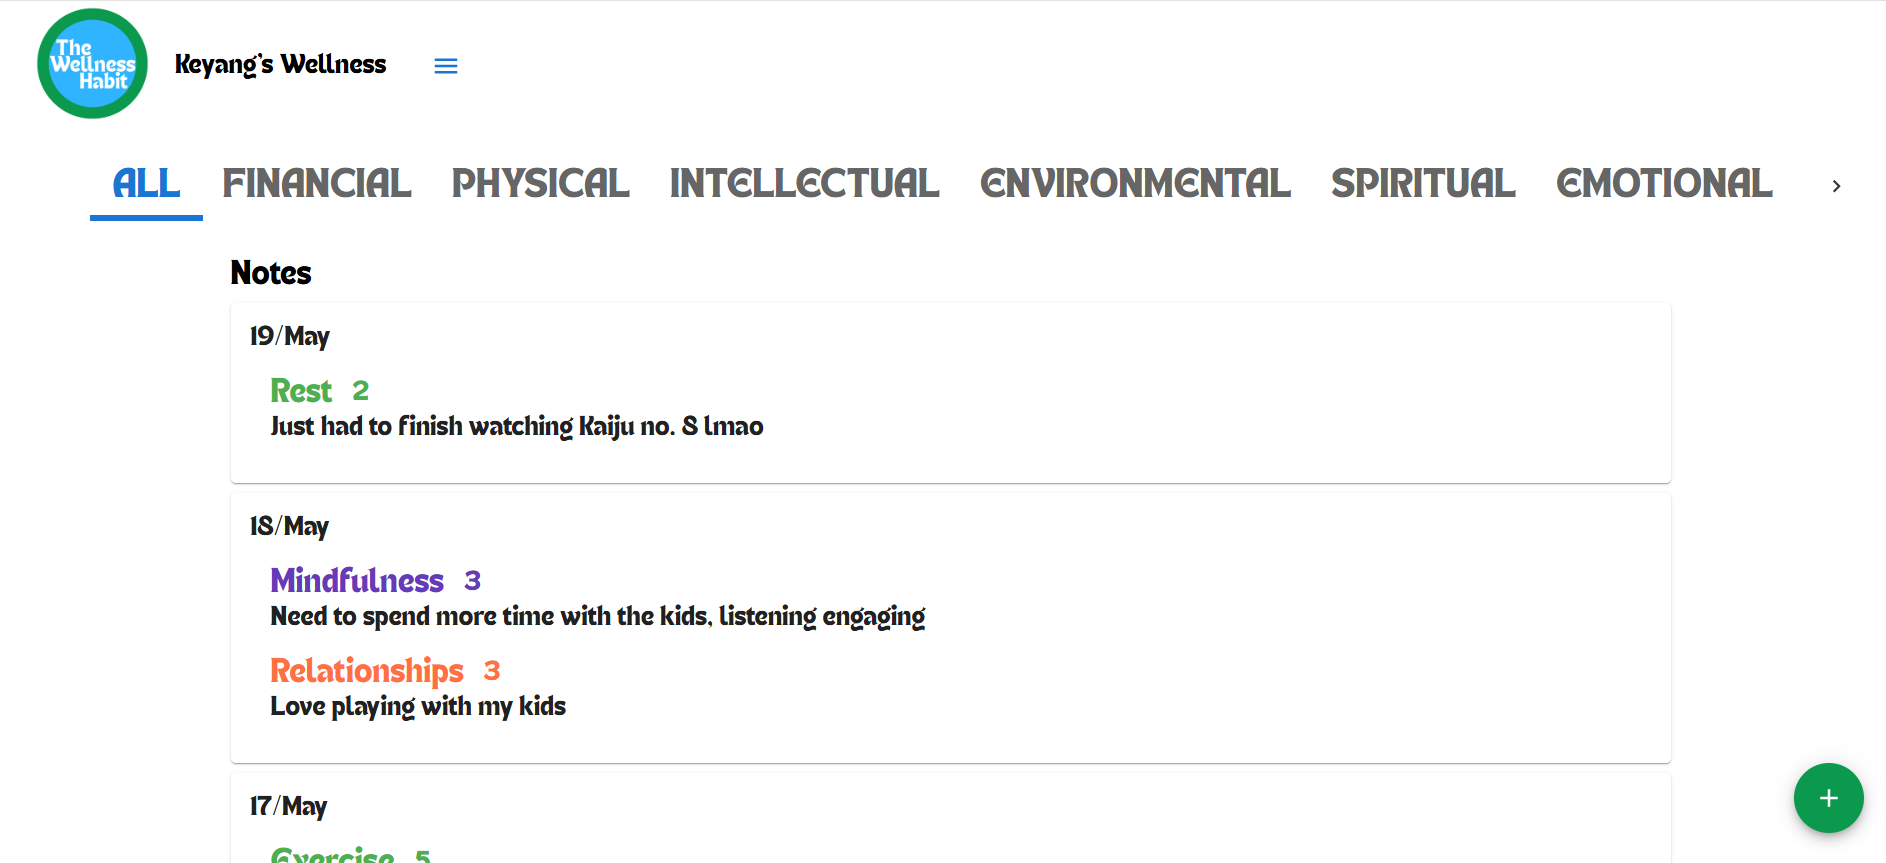
Task: Click The Wellness Habit logo
Action: click(93, 64)
